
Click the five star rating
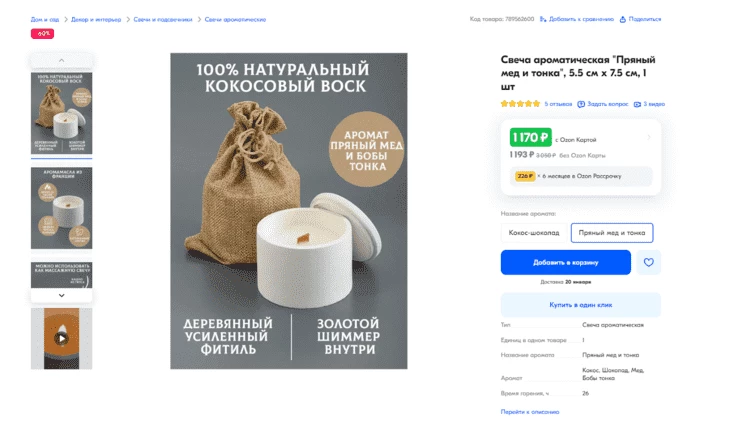click(x=520, y=103)
